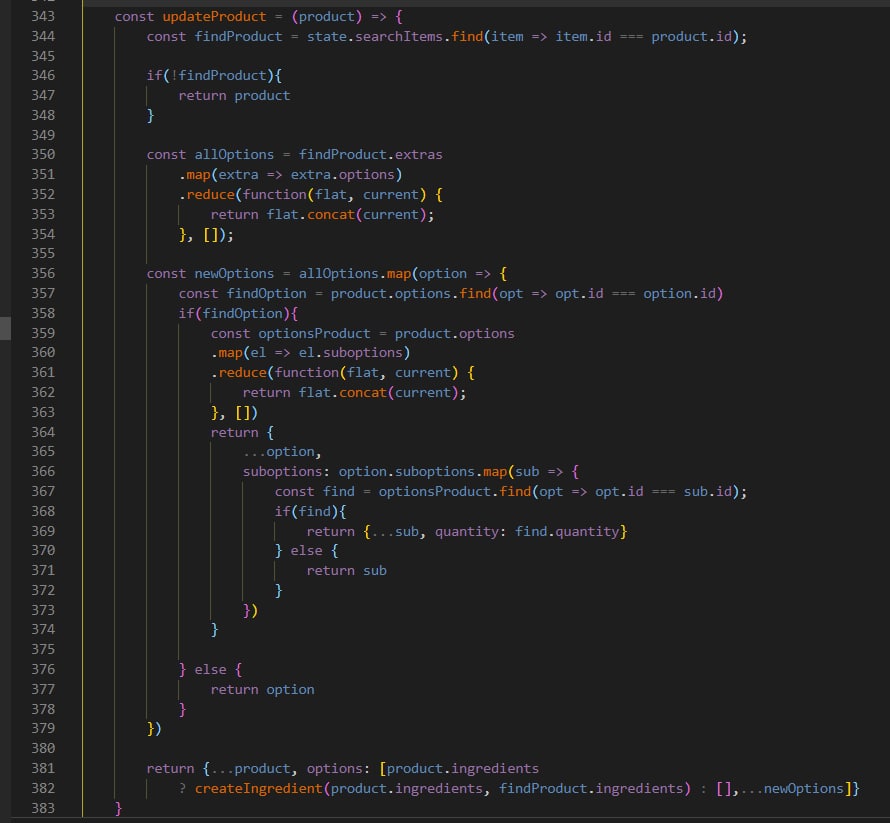Click 'product.ingredients' on line 381
Image resolution: width=890 pixels, height=823 pixels.
coord(463,769)
